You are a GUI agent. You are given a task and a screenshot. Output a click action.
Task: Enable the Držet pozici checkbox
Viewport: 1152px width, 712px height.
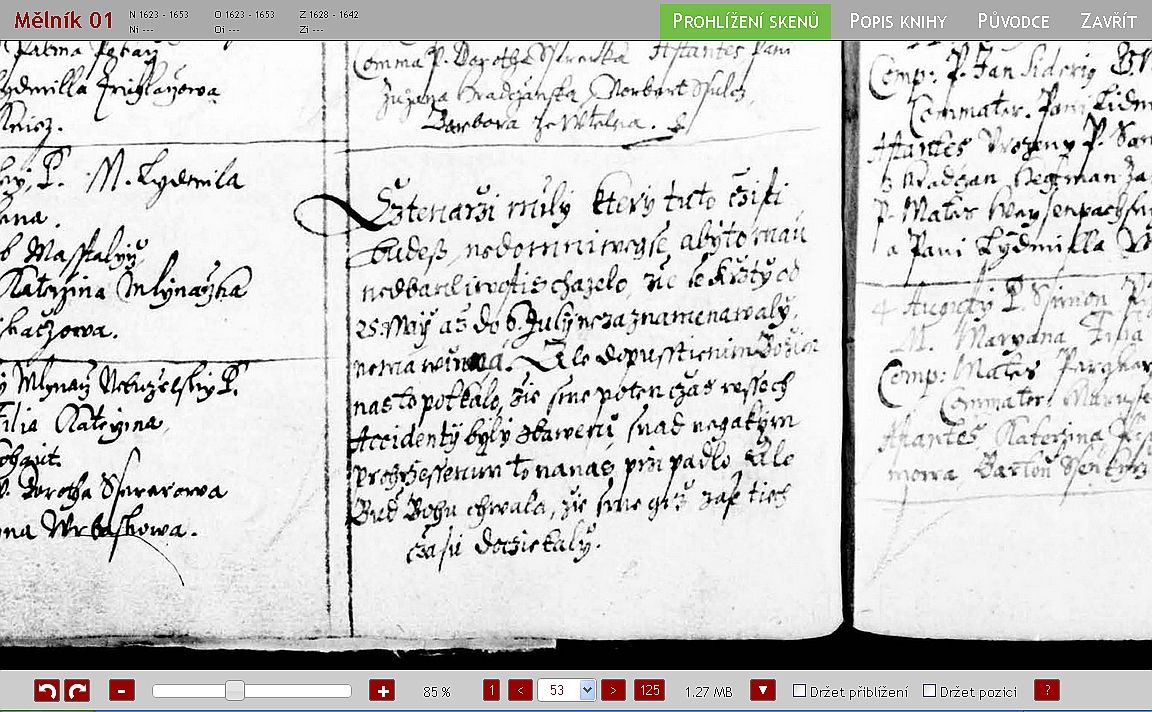click(929, 691)
